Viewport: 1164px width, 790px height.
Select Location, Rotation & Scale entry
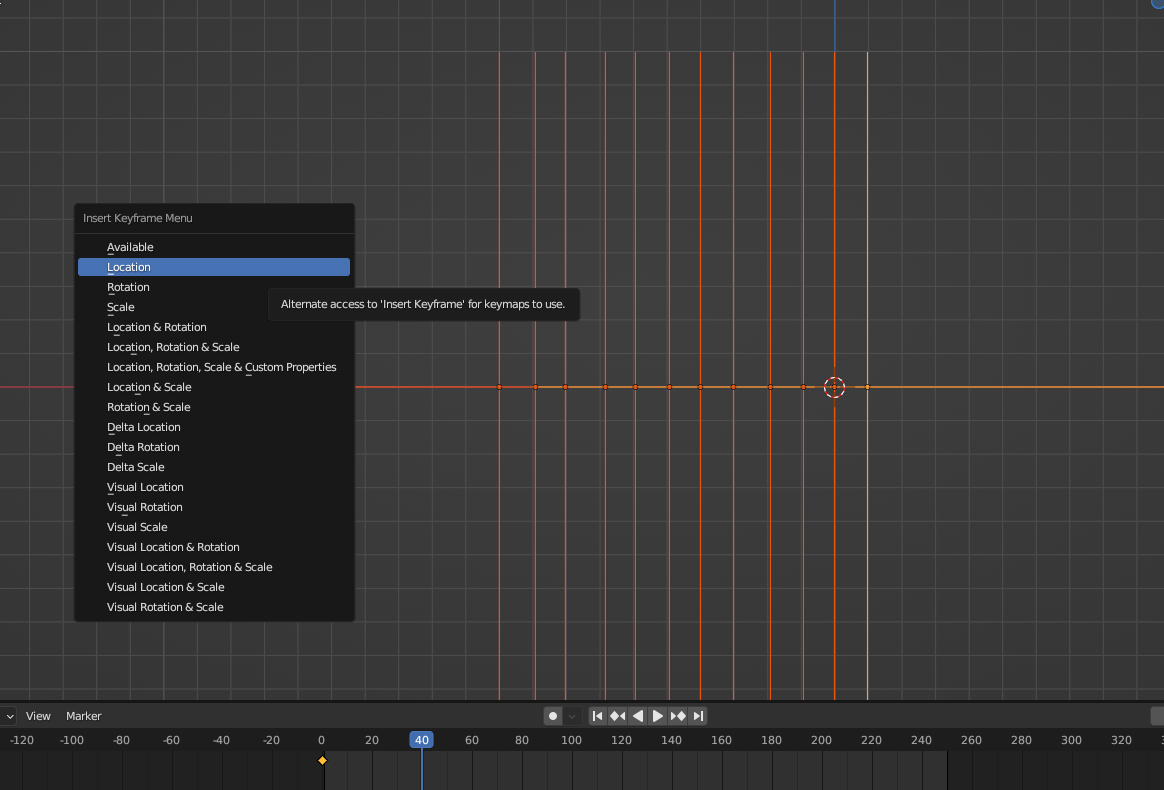pyautogui.click(x=214, y=347)
